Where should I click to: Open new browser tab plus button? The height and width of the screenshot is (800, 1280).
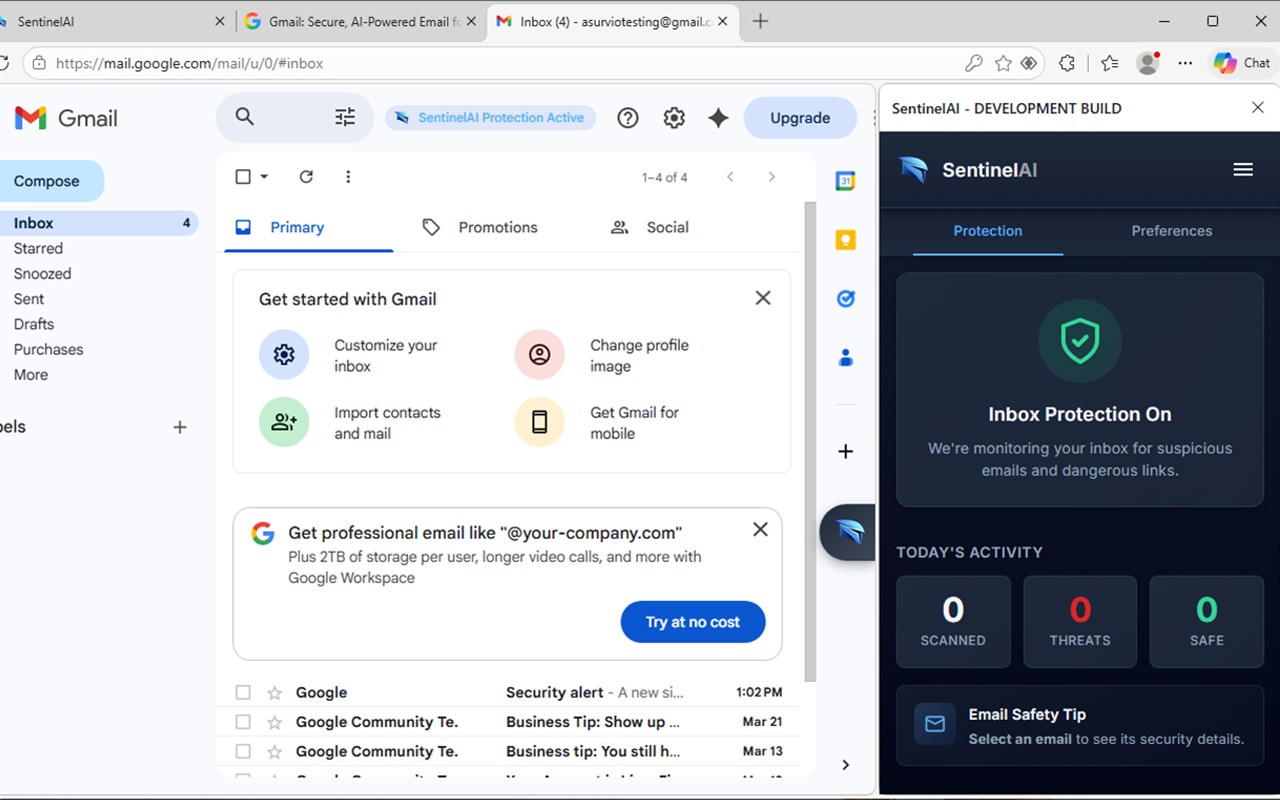click(760, 21)
